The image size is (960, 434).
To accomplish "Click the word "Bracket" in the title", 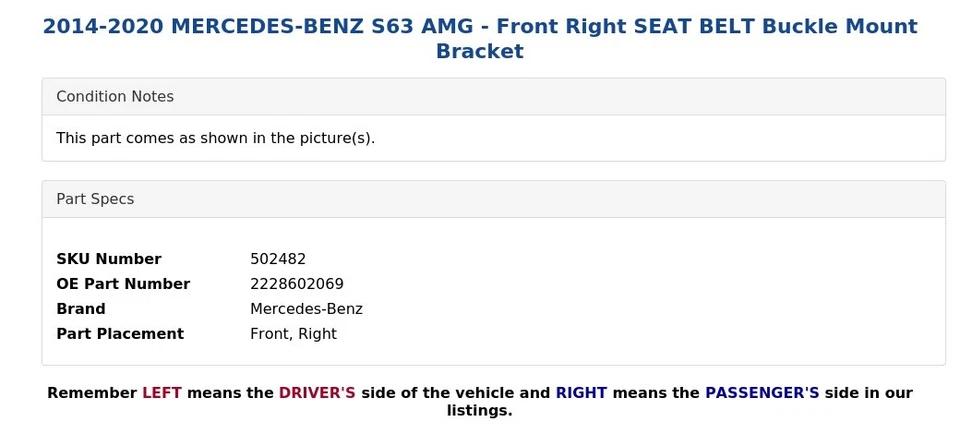I will (479, 52).
